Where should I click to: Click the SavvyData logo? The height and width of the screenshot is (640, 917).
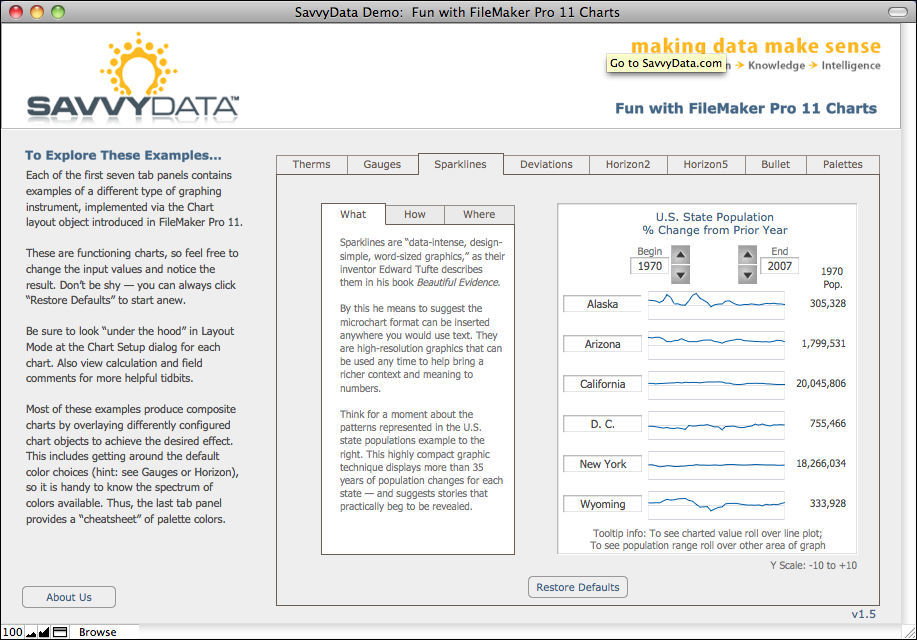[x=133, y=76]
